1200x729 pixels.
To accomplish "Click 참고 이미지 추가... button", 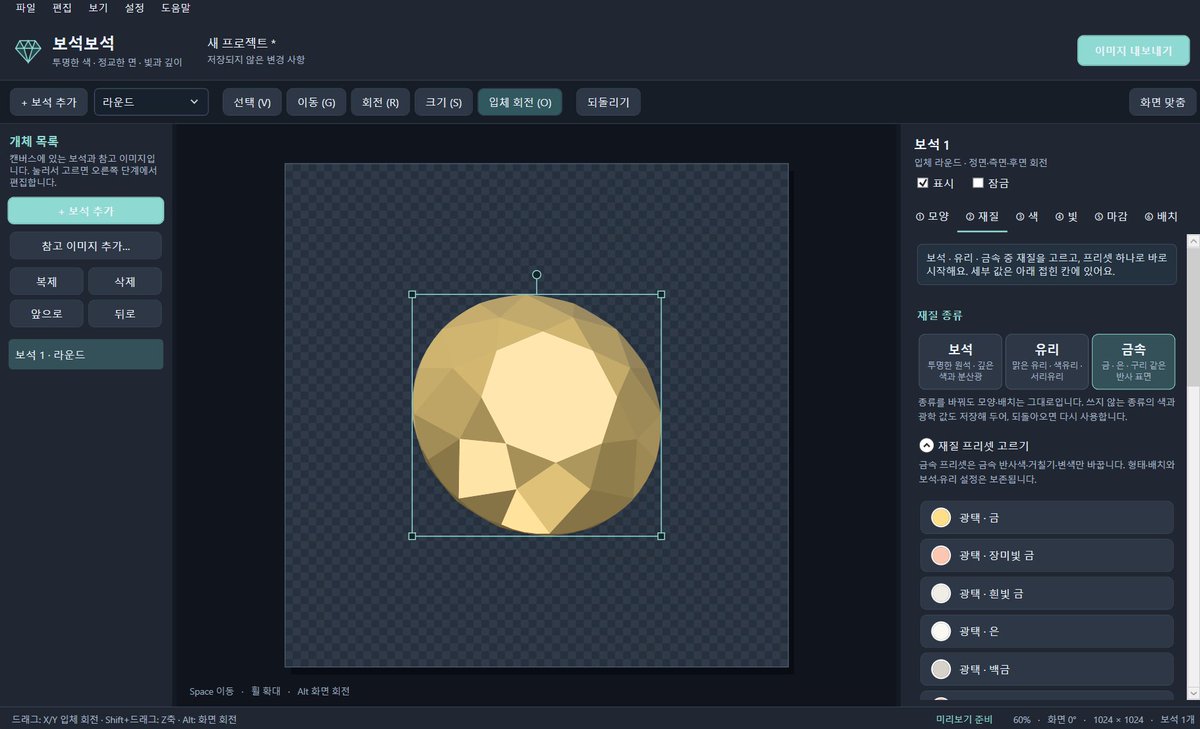I will pyautogui.click(x=86, y=246).
